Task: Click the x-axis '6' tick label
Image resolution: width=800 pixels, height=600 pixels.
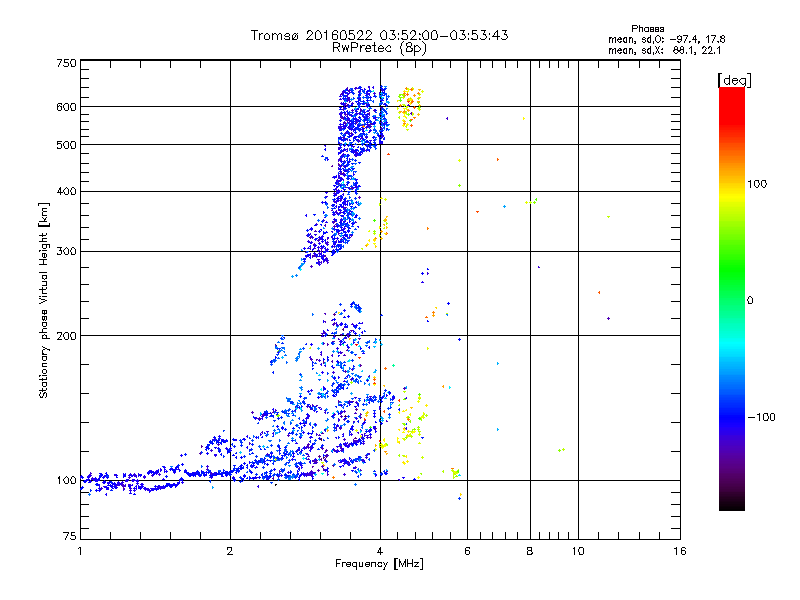Action: point(467,551)
